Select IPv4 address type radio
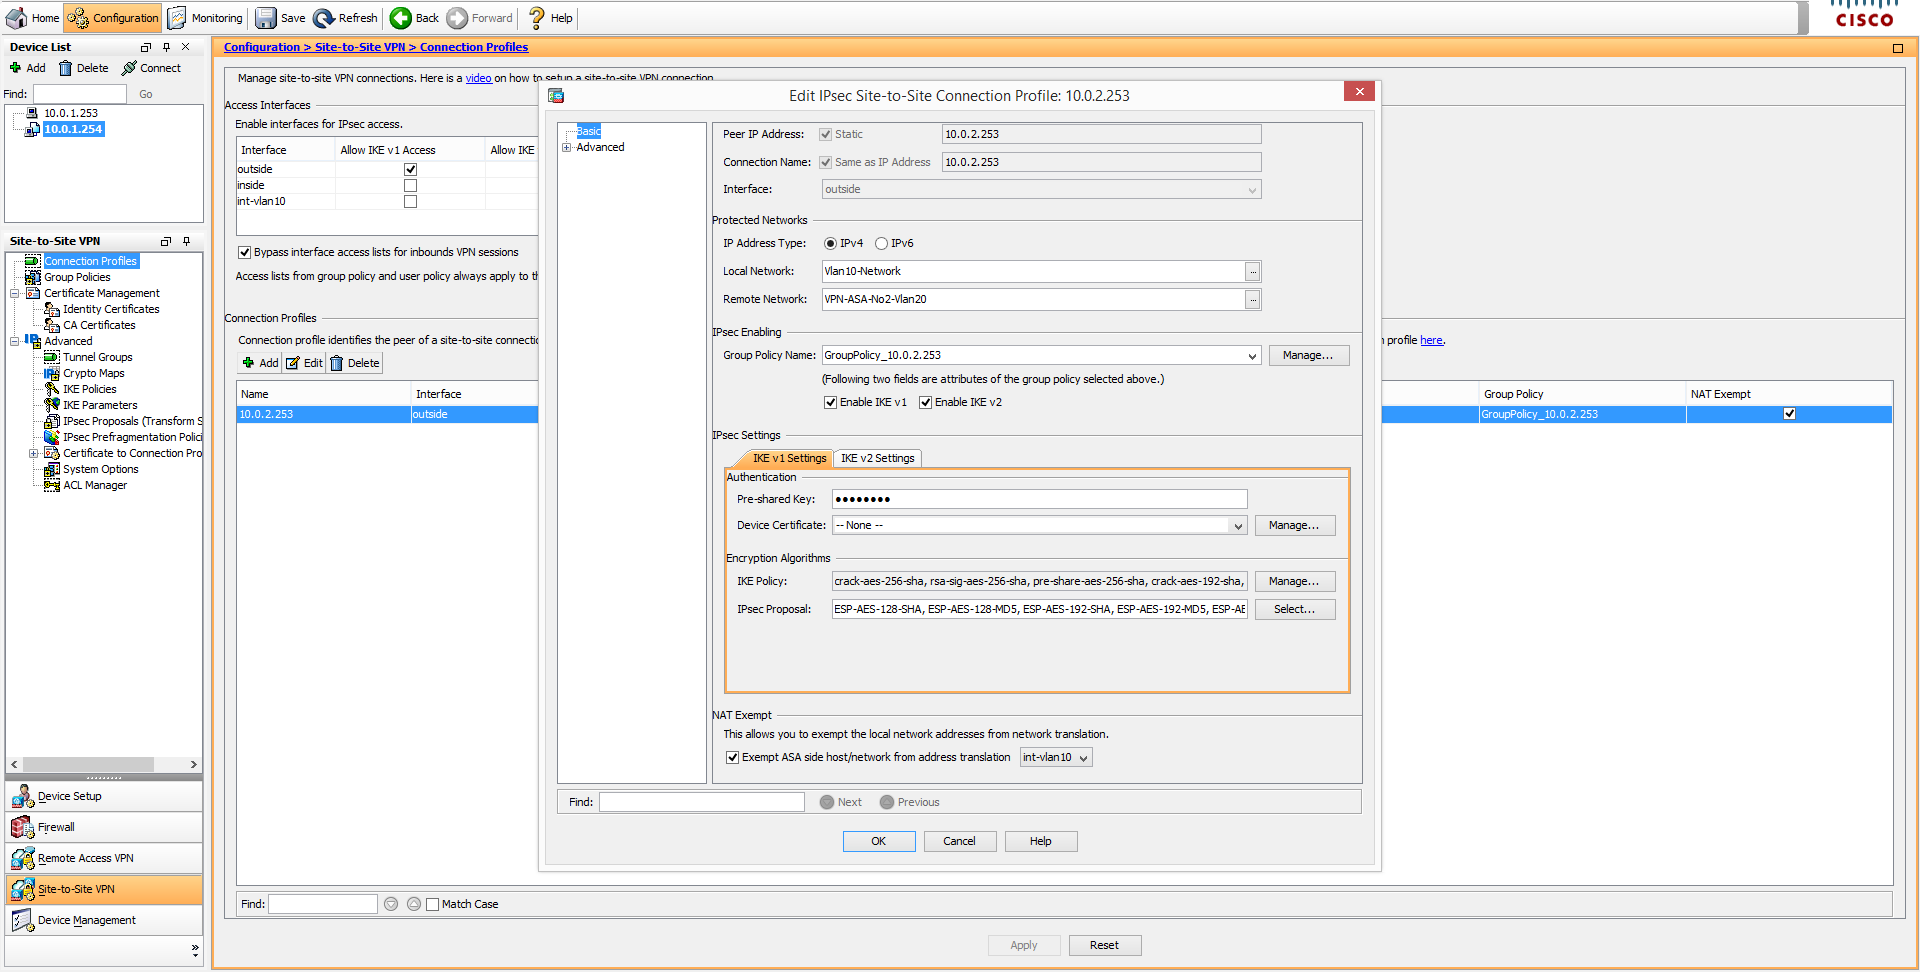1920x972 pixels. click(830, 243)
